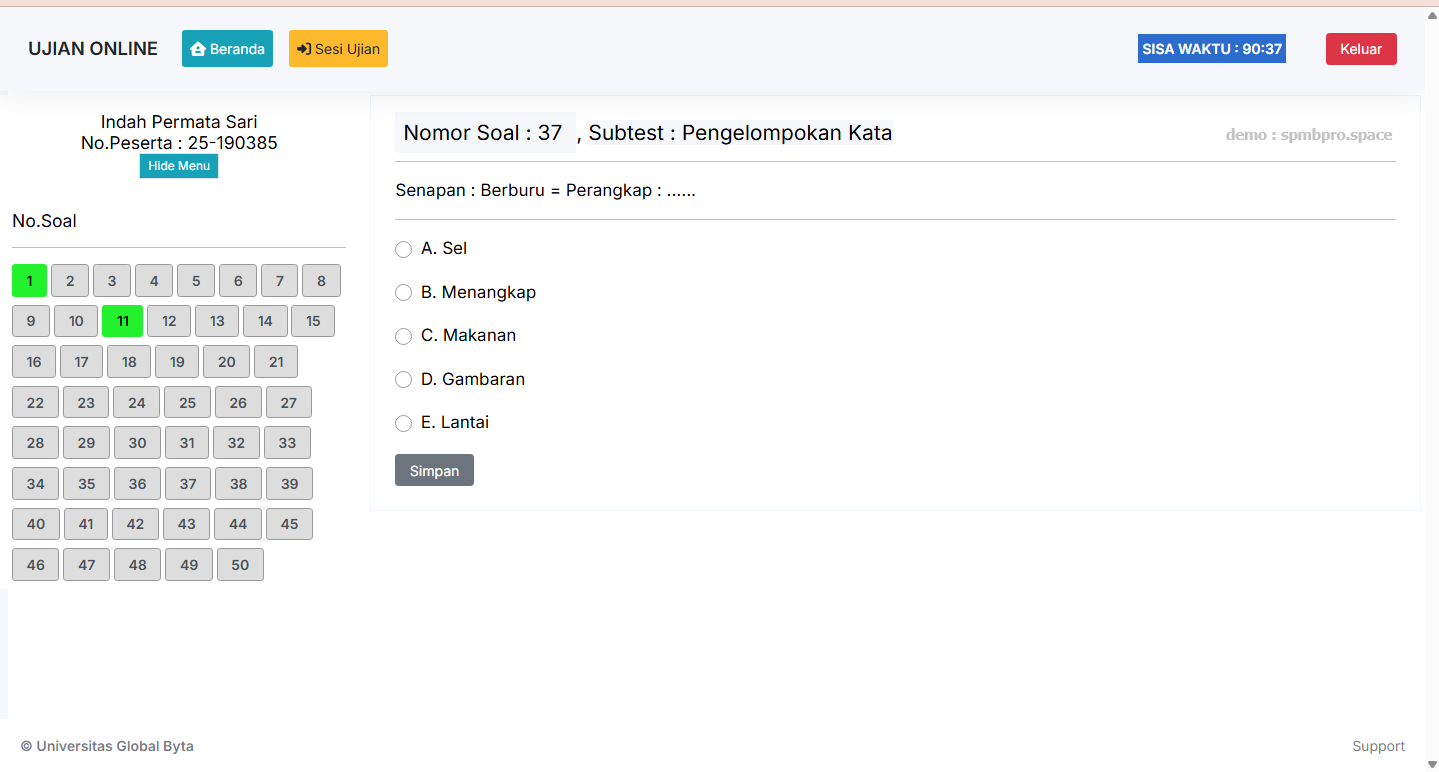This screenshot has height=772, width=1439.
Task: Open Sesi Ujian from the top bar
Action: (x=338, y=48)
